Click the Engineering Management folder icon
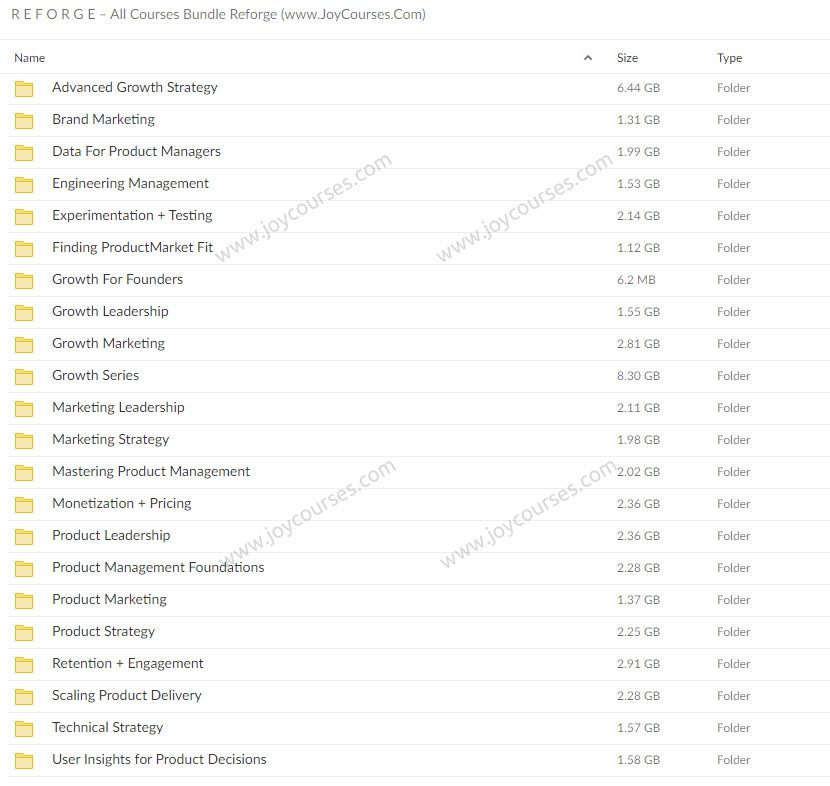 (24, 184)
